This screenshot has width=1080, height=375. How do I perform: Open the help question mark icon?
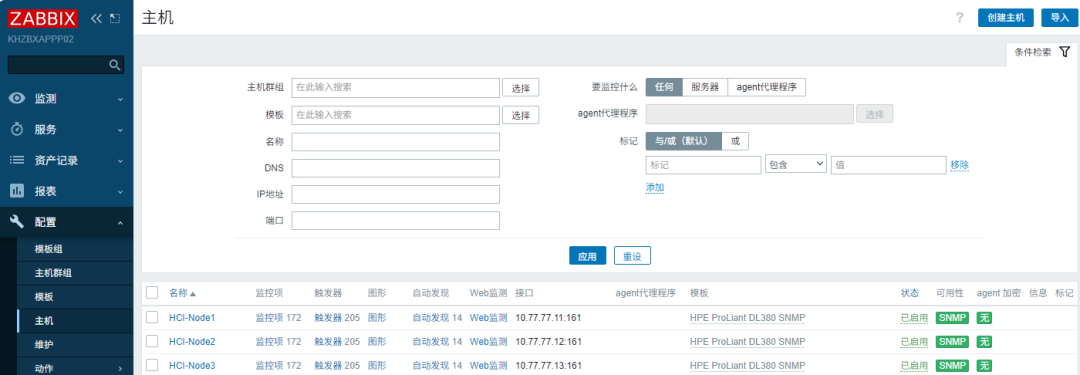click(x=959, y=18)
